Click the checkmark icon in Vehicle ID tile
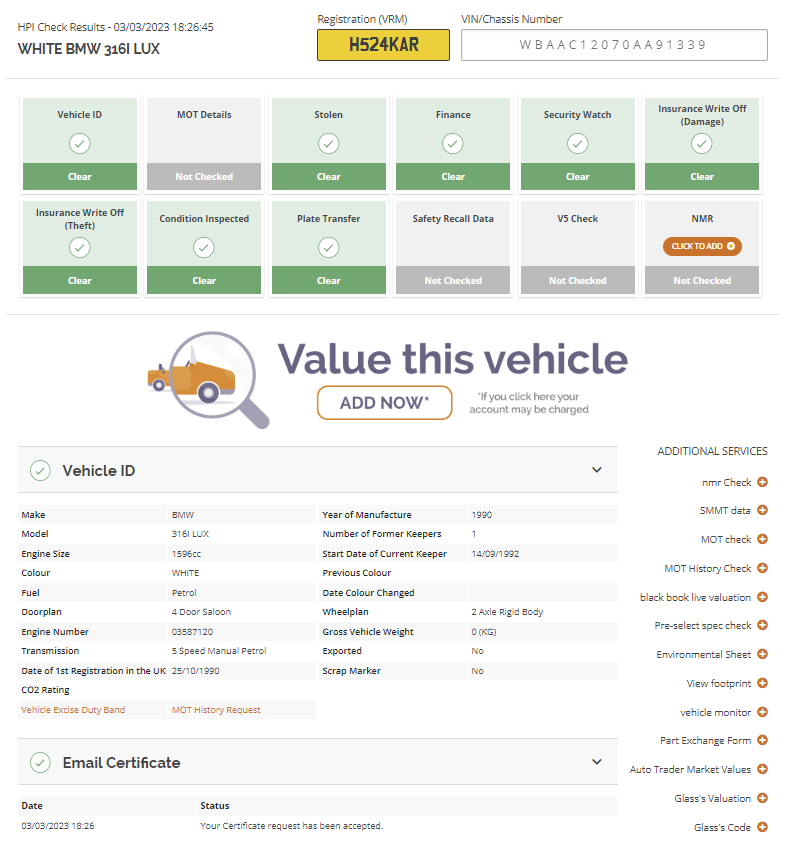 pos(79,143)
